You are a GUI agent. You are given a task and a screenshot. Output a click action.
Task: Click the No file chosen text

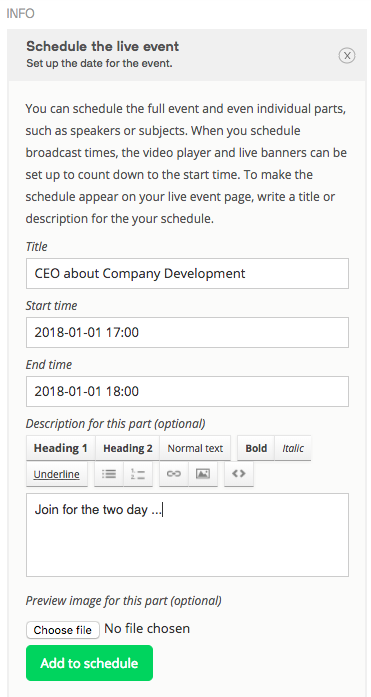point(147,629)
